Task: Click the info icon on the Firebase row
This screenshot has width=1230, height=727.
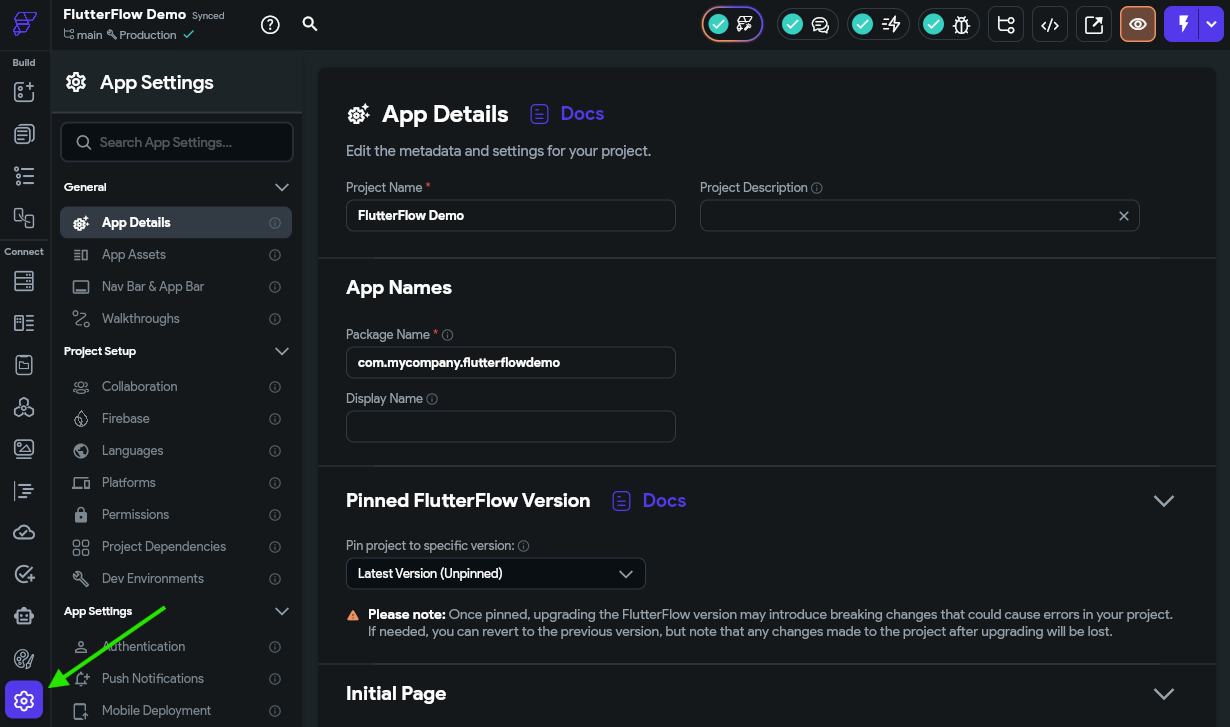Action: point(275,419)
